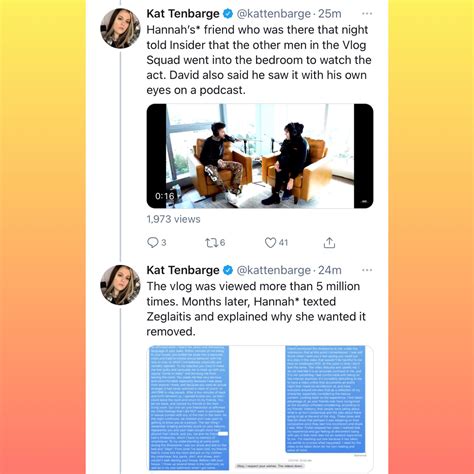
Task: Open right text message screenshot image
Action: 325,399
